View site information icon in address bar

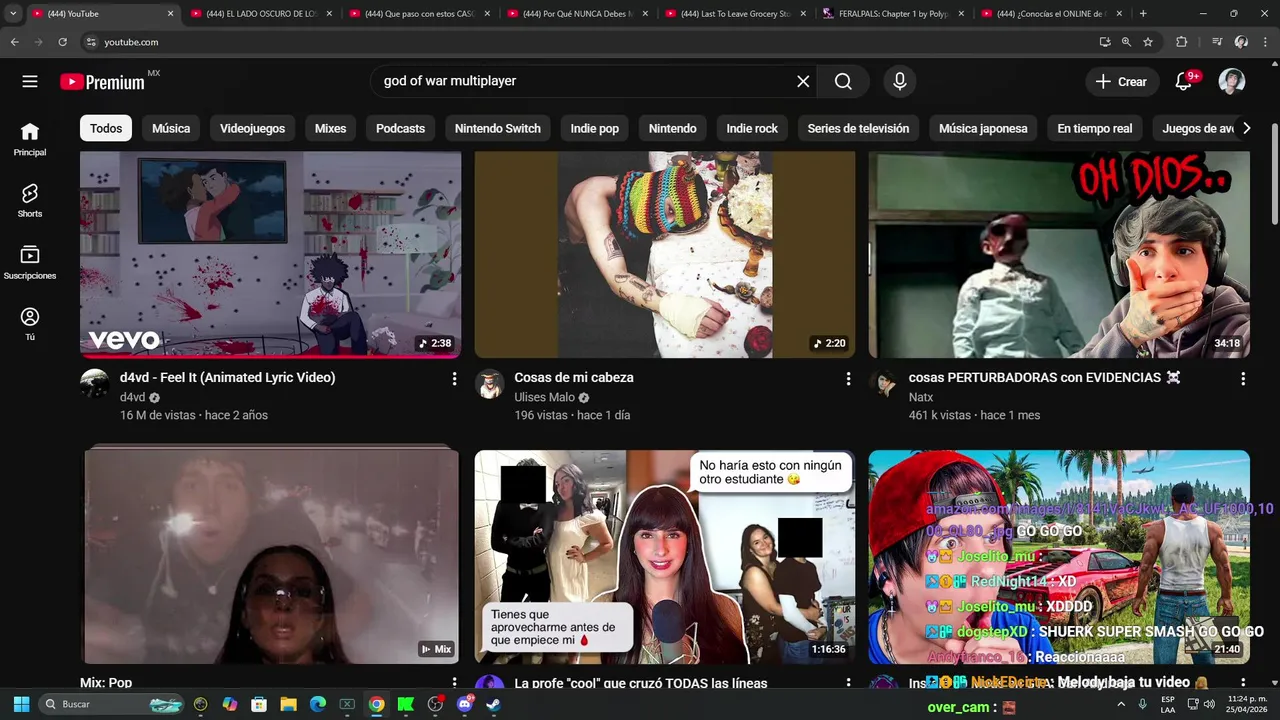(x=91, y=42)
